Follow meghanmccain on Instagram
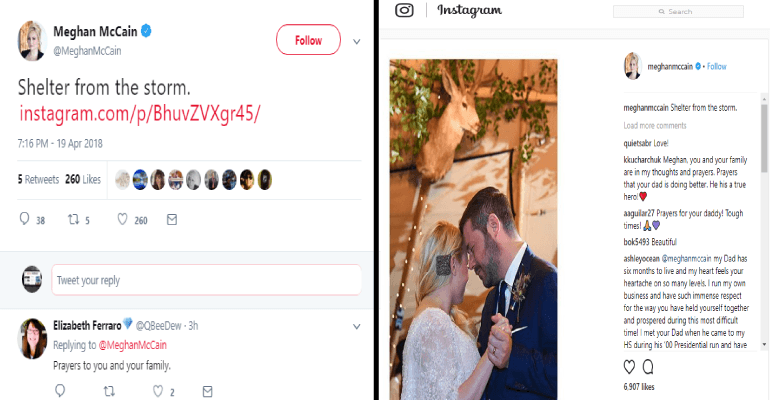The height and width of the screenshot is (400, 770). (x=716, y=66)
